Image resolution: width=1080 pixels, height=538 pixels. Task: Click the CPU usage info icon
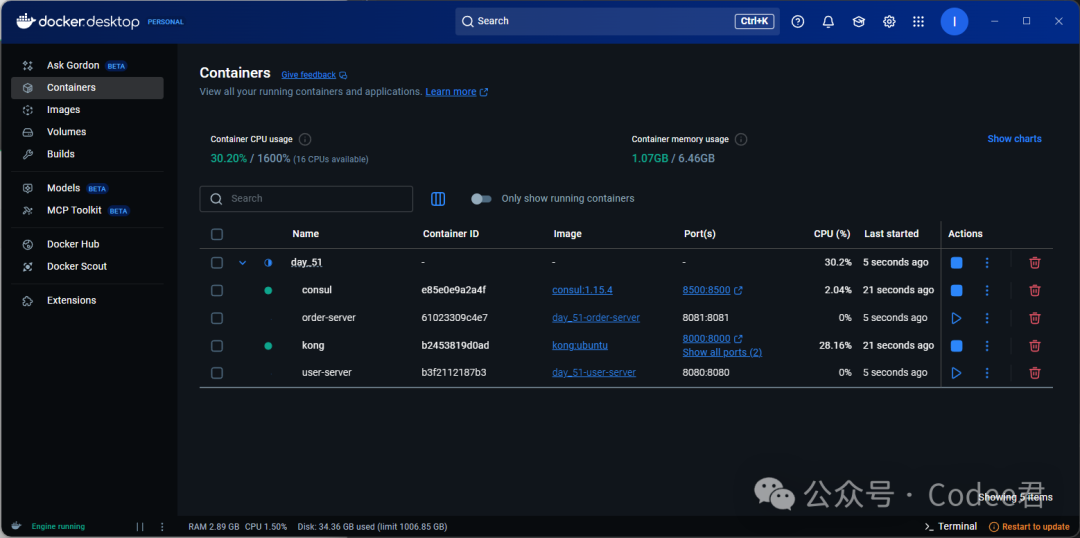point(305,139)
